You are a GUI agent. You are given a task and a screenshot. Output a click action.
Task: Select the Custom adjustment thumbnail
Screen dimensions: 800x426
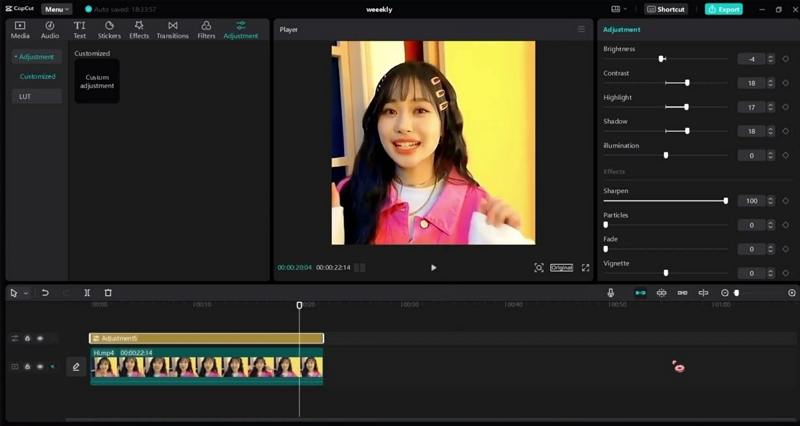coord(97,81)
